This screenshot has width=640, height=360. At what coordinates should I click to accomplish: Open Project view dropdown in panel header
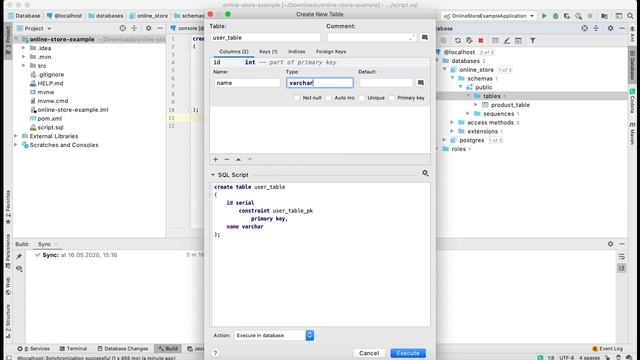point(49,29)
